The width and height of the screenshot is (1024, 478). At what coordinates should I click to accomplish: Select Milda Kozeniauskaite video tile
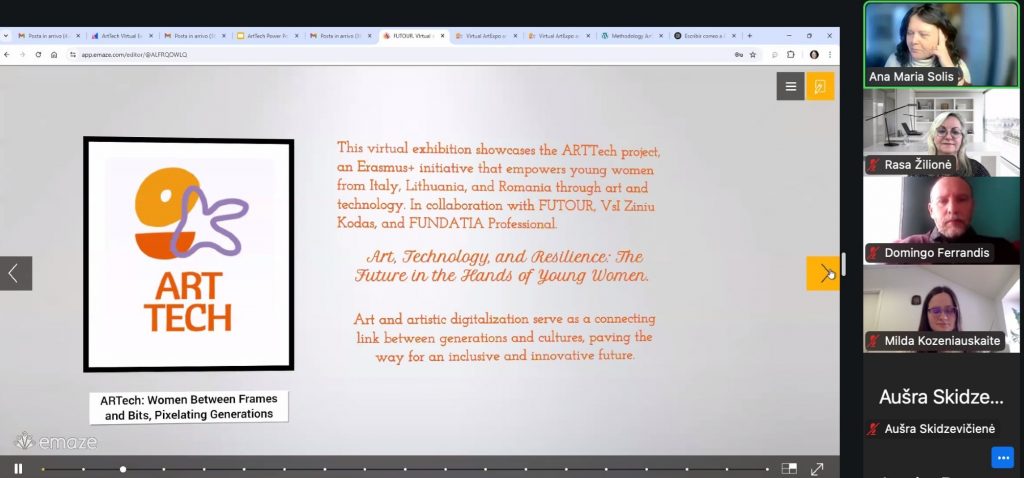point(941,308)
